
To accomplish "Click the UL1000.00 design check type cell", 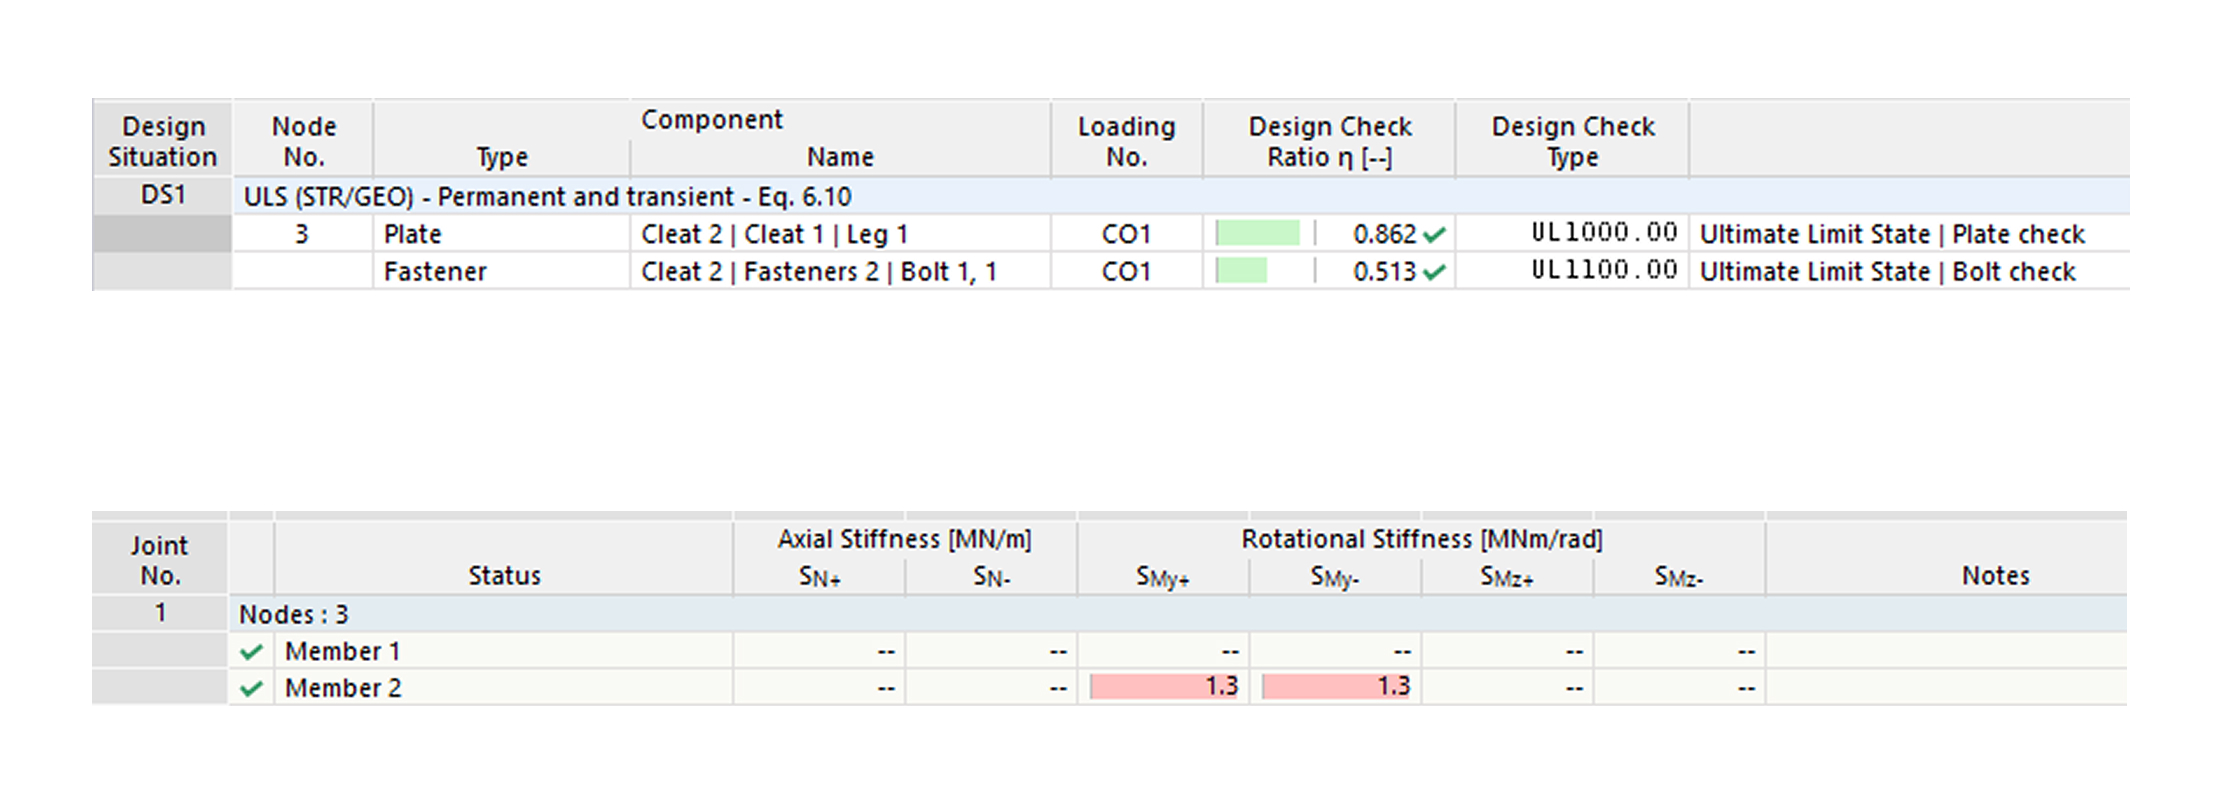I will point(1603,233).
